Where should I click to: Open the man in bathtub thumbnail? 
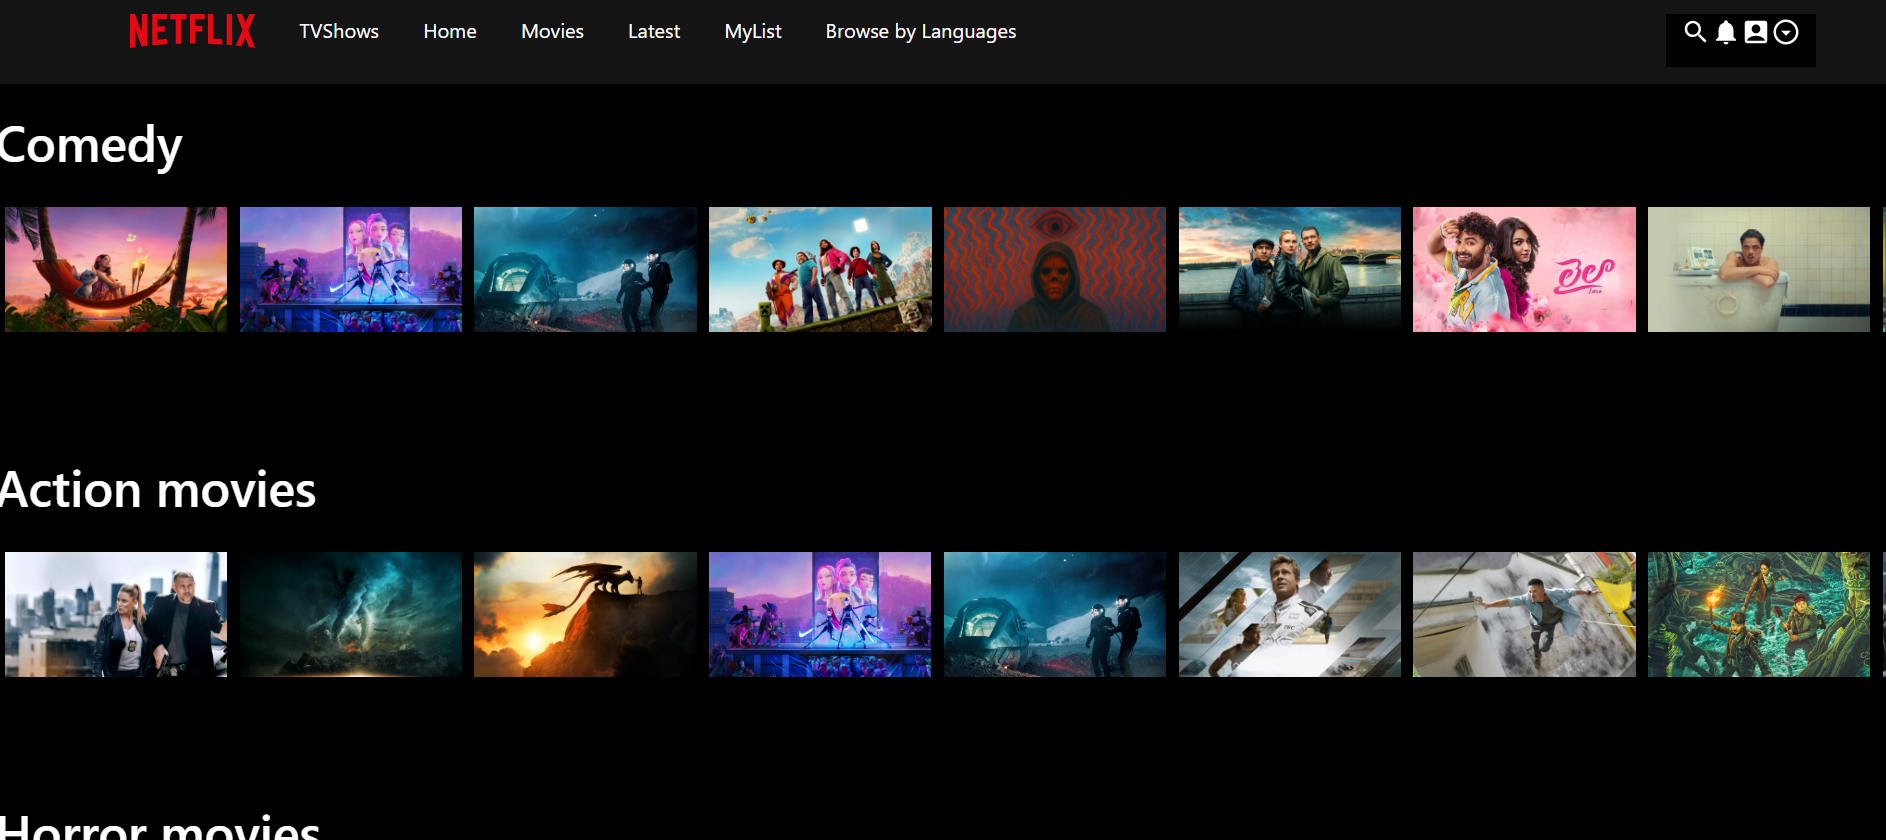point(1758,269)
